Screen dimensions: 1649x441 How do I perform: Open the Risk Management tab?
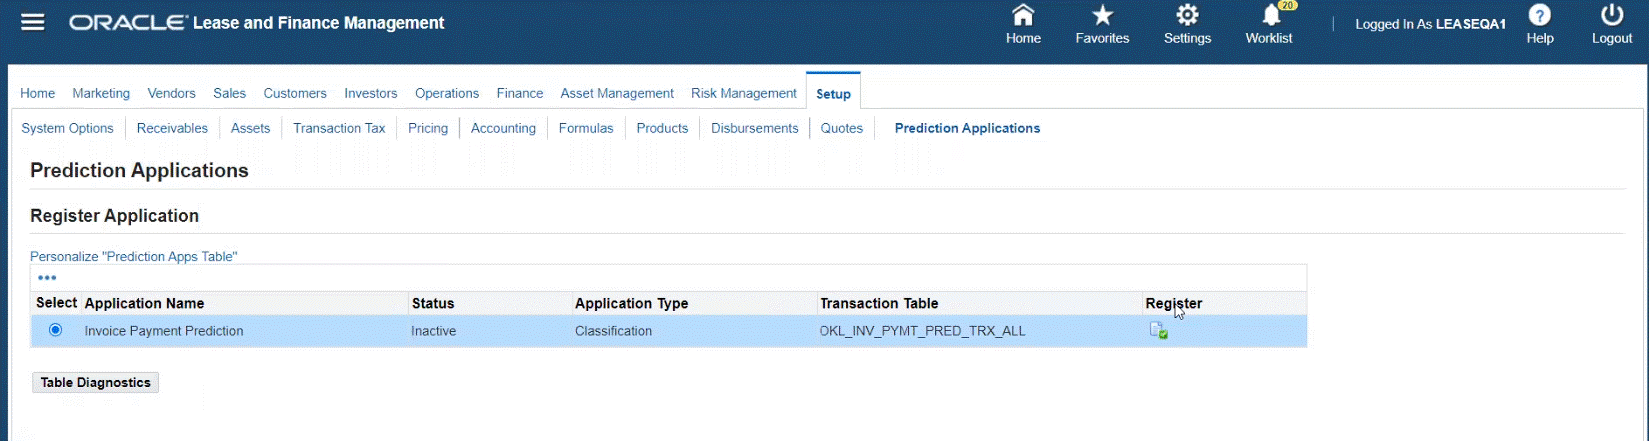click(744, 93)
